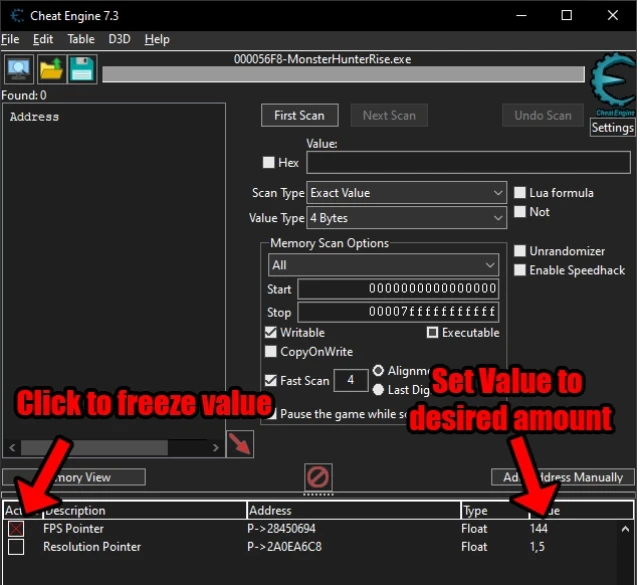Save table with the floppy disk icon
Viewport: 640px width, 585px height.
82,69
